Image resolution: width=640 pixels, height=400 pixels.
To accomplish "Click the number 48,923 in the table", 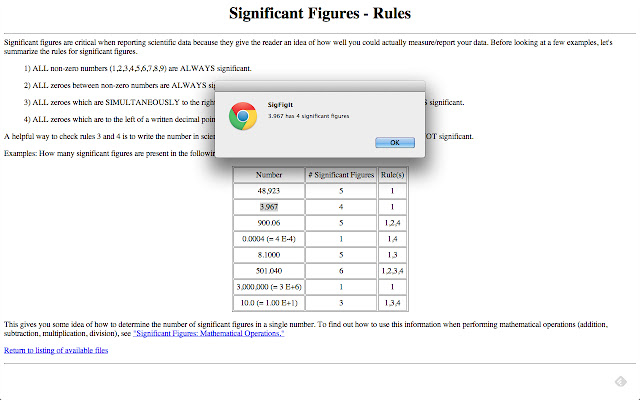I will click(x=269, y=191).
